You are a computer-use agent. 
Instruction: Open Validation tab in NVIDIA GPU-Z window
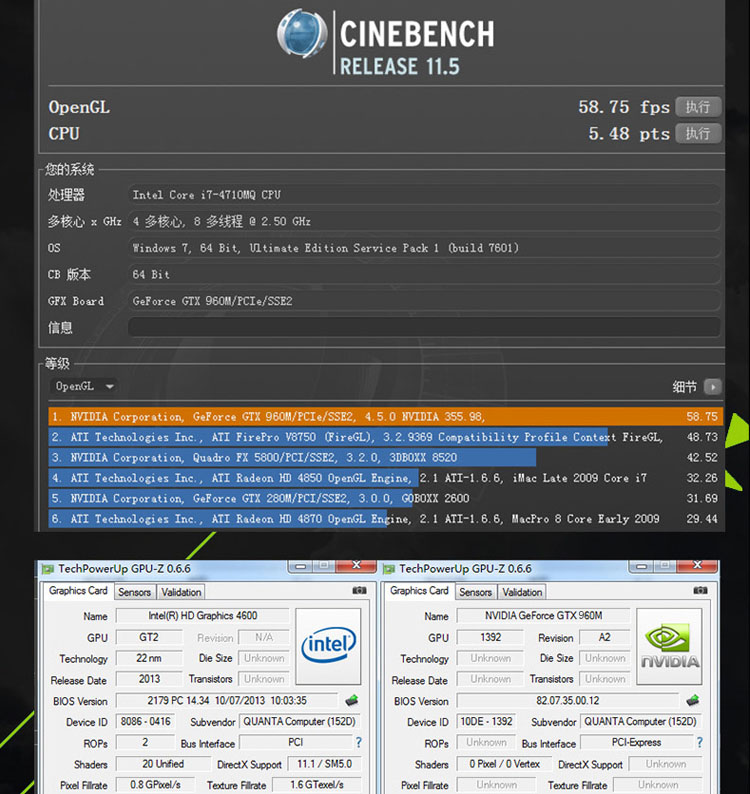pos(522,592)
